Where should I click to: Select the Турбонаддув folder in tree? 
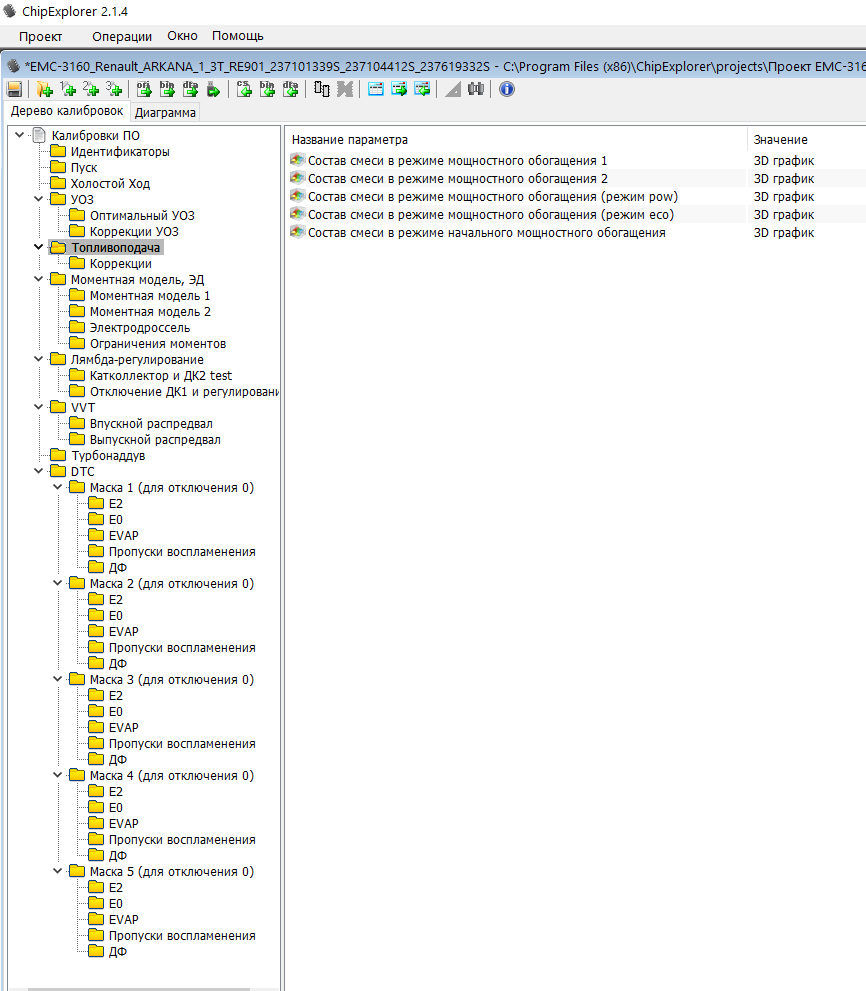107,456
